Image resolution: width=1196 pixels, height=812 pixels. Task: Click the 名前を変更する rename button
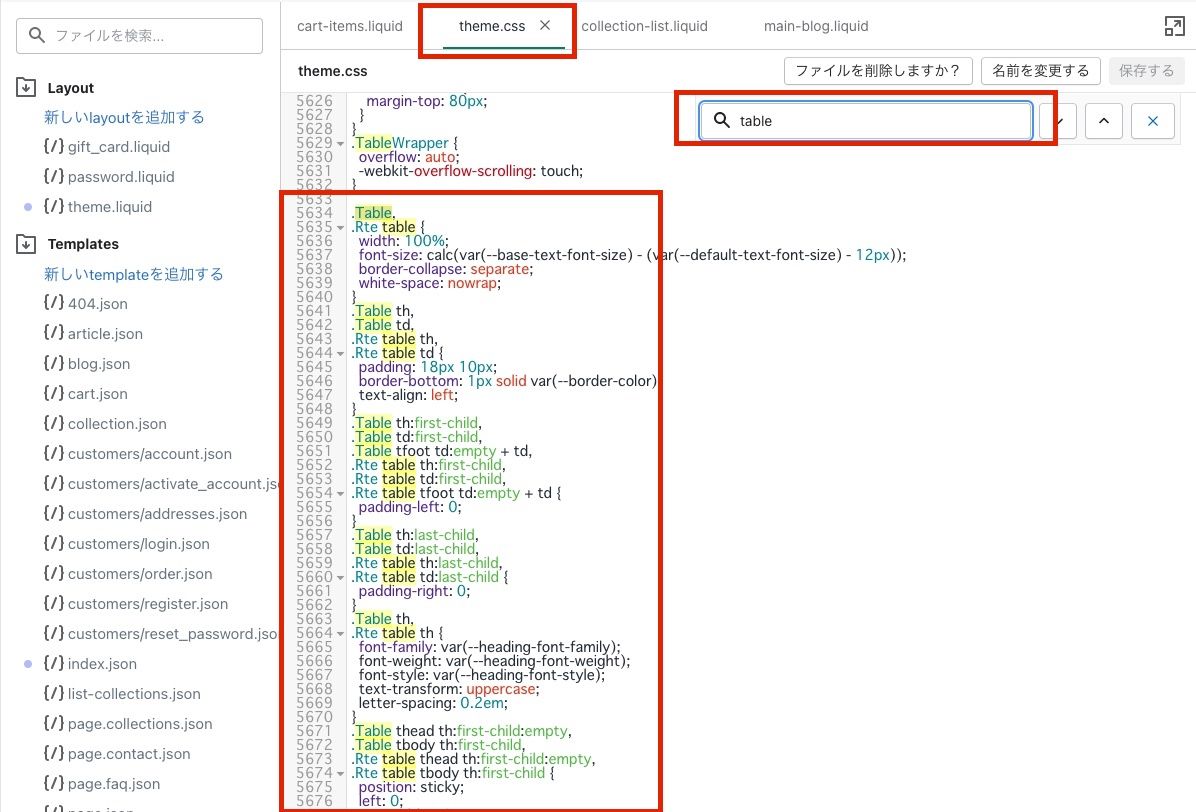1040,71
